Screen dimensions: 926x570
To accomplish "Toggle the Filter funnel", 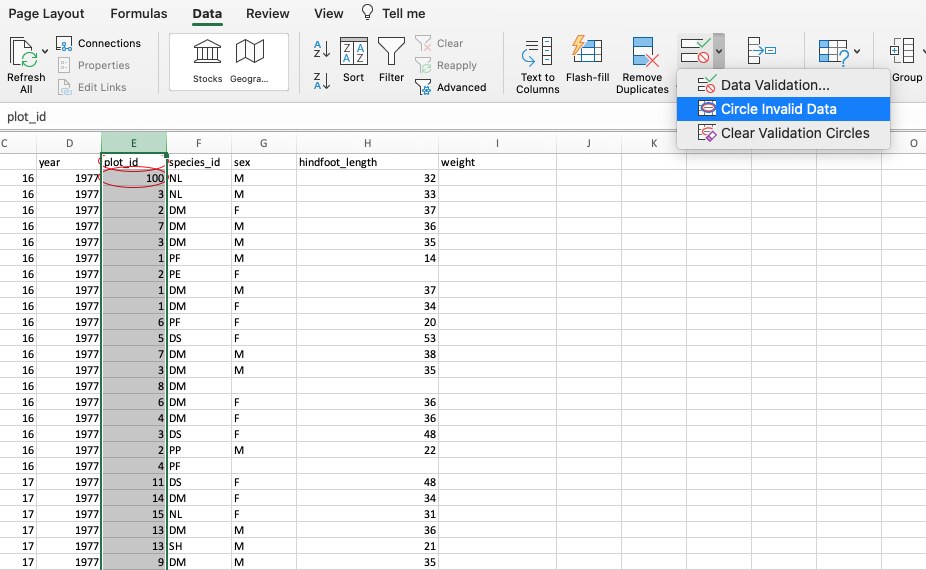I will pos(391,60).
